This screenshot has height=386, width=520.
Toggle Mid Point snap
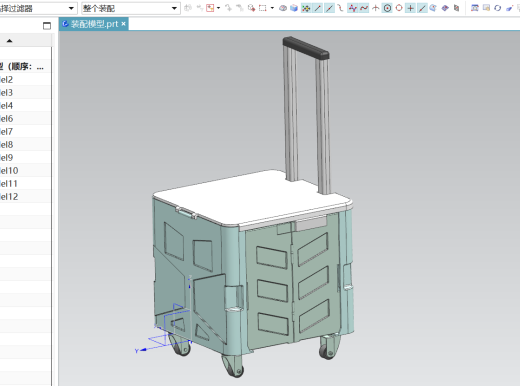pos(329,8)
